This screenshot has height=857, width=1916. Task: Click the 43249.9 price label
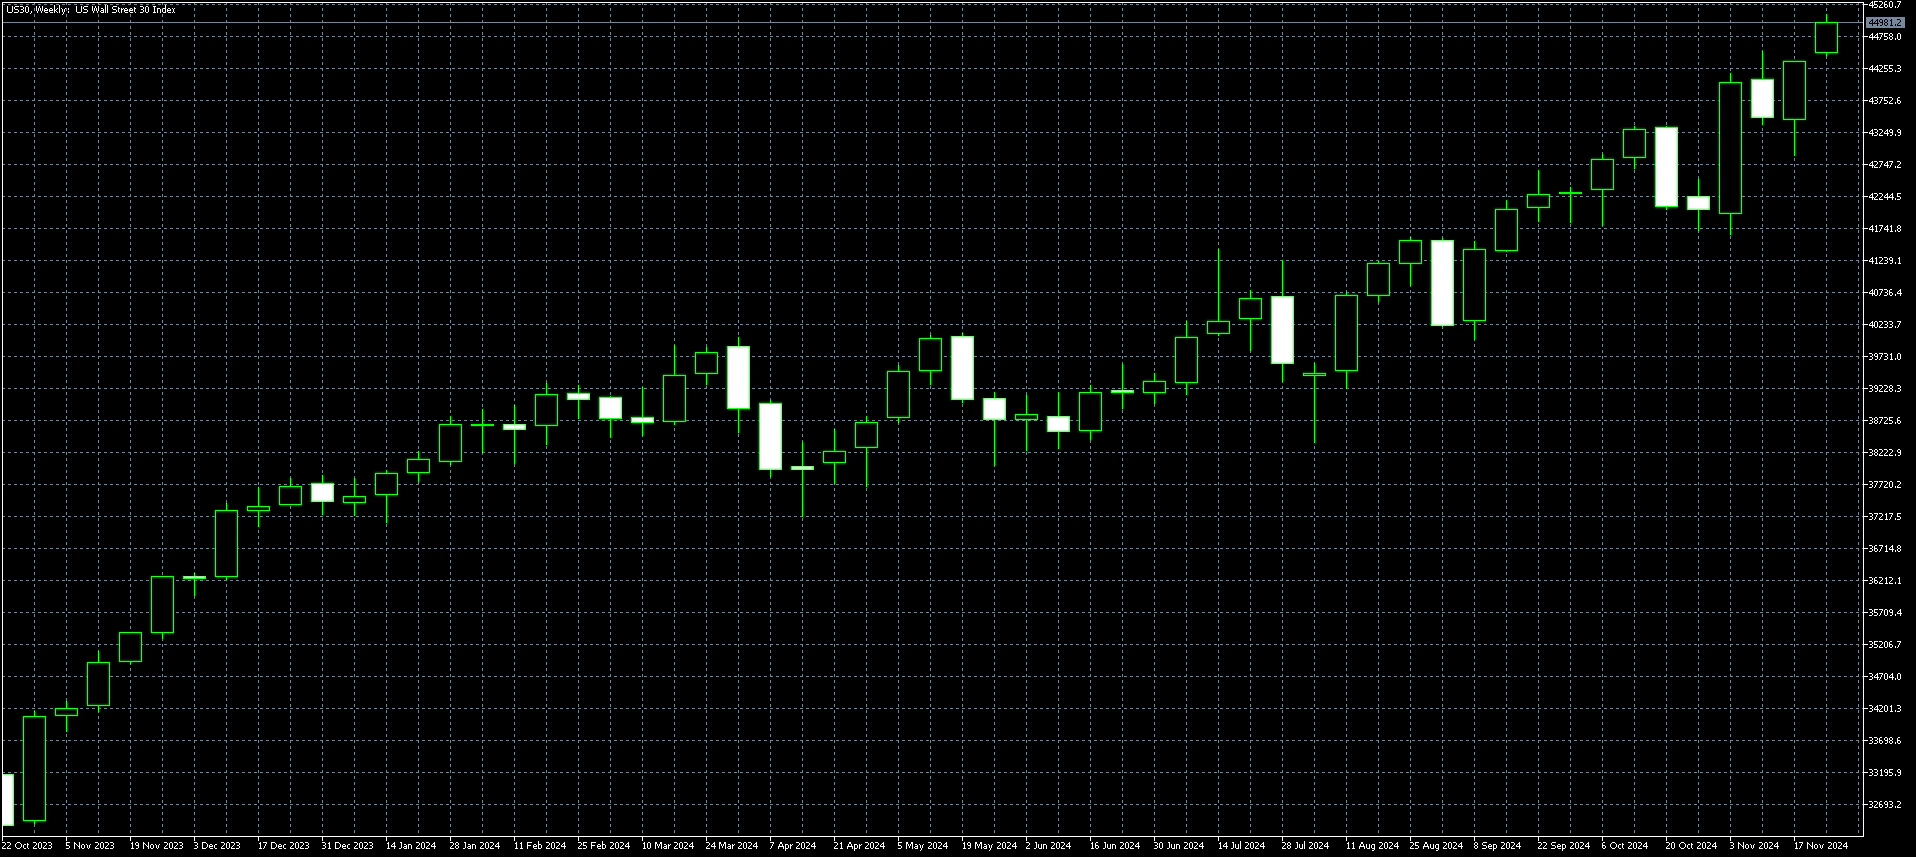click(1885, 133)
